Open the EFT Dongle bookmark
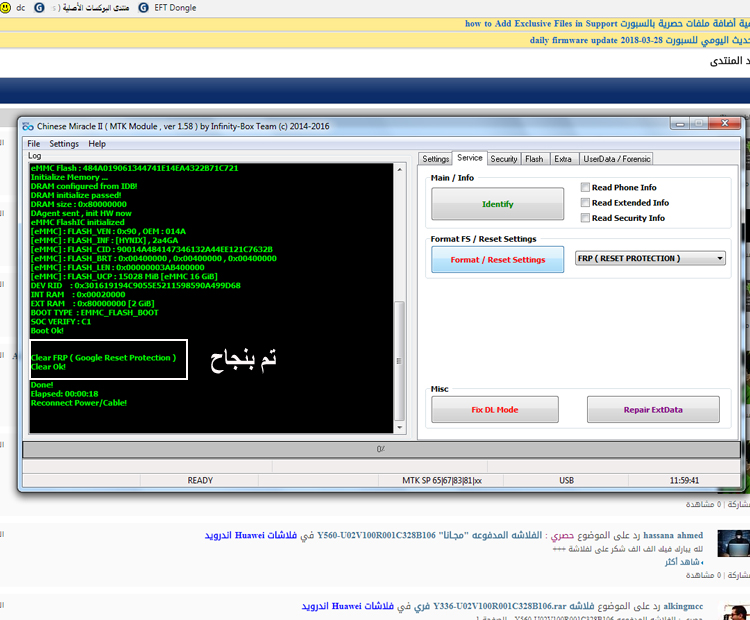Viewport: 750px width, 620px height. (x=167, y=8)
